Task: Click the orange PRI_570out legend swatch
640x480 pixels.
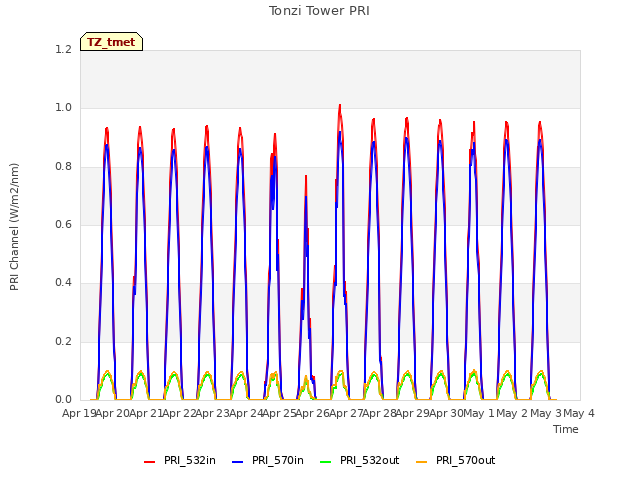Action: click(422, 462)
